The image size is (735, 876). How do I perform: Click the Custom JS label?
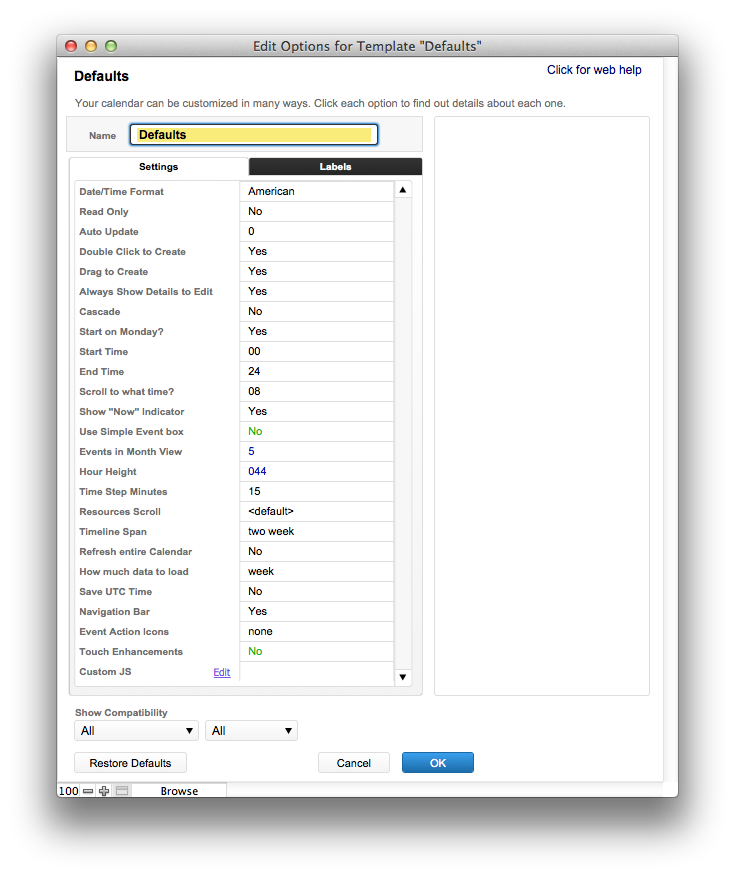pos(105,672)
